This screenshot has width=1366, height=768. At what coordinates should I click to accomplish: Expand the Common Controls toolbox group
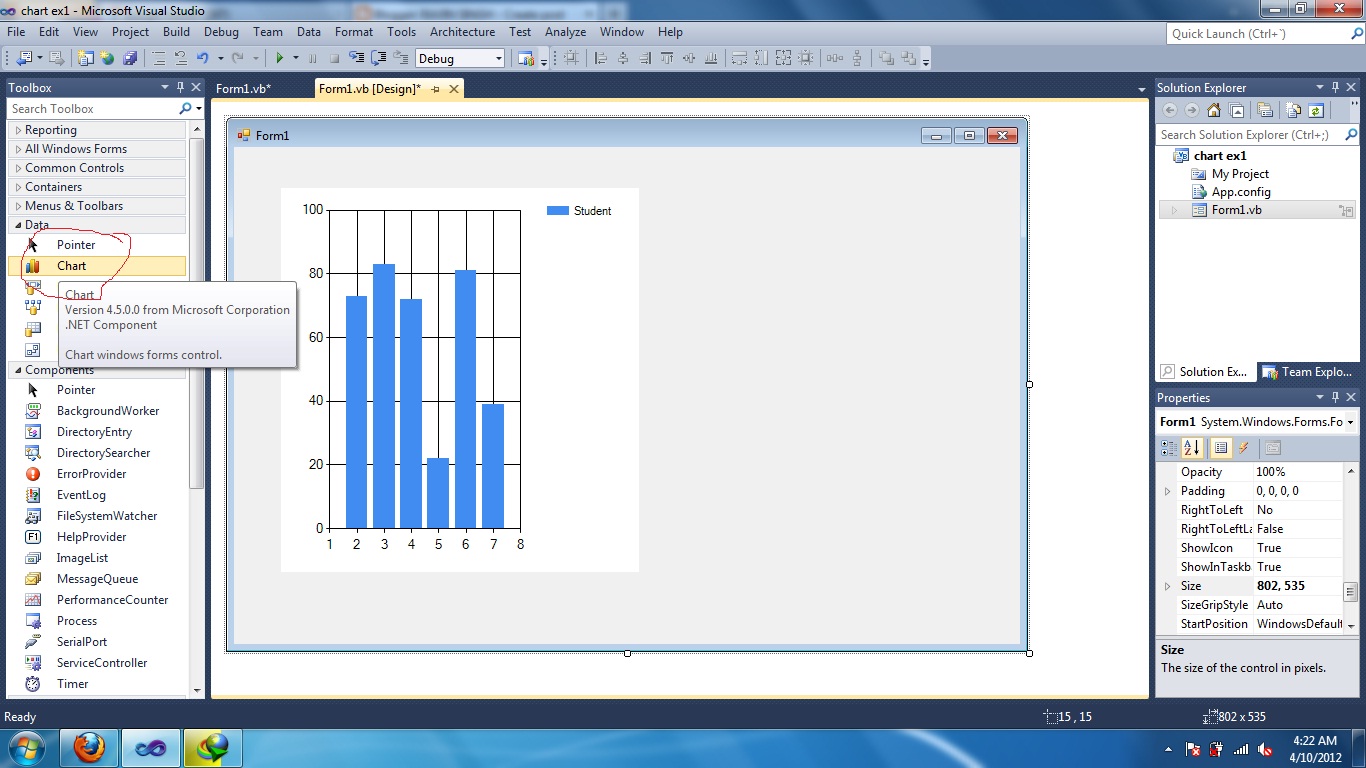point(18,168)
